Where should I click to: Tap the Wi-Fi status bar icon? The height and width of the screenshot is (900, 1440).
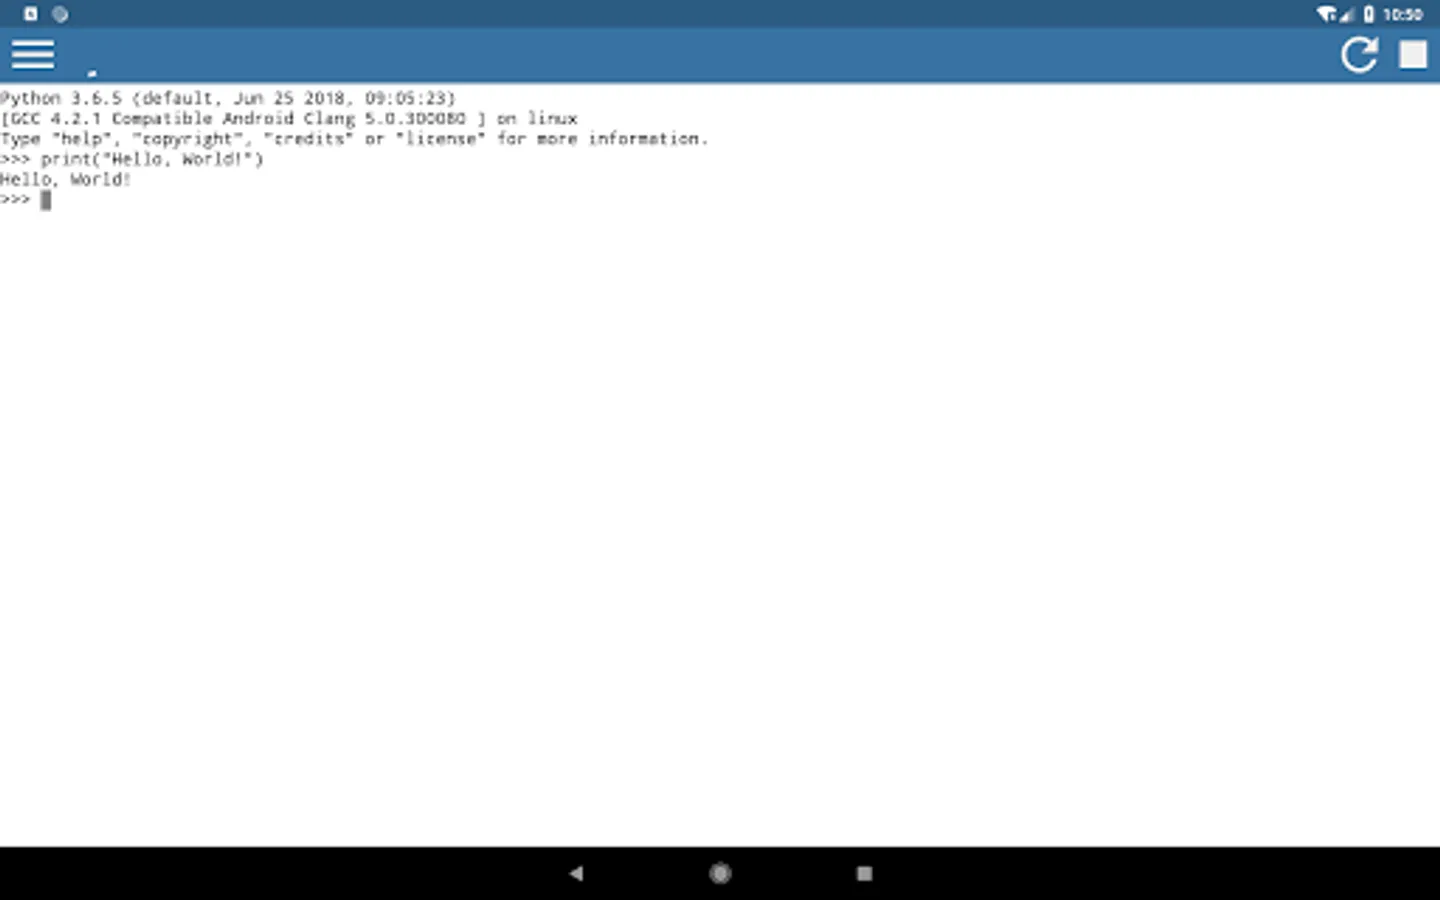click(x=1327, y=14)
